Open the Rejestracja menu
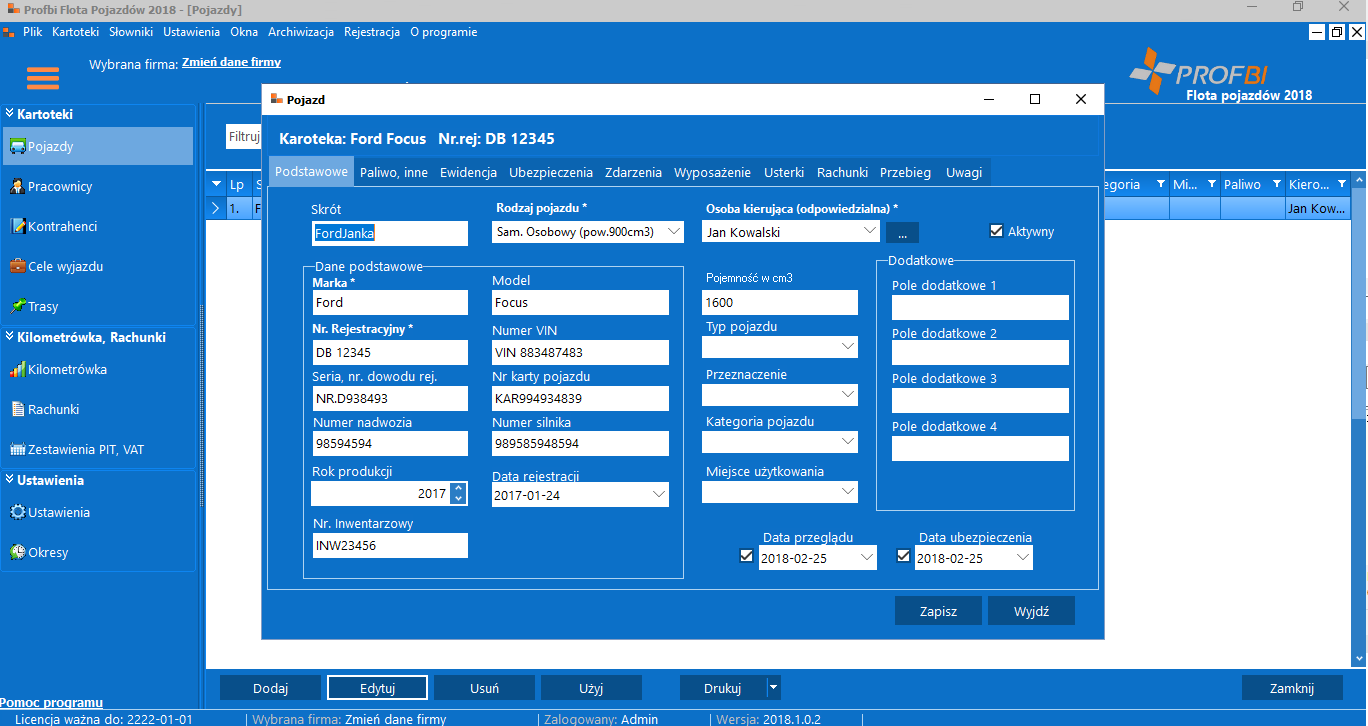The image size is (1368, 726). pyautogui.click(x=372, y=32)
